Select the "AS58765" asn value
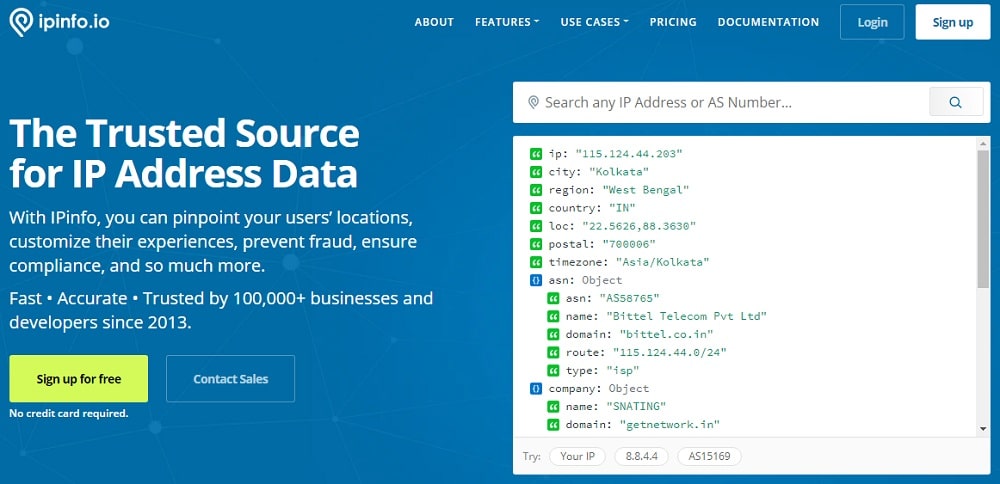Viewport: 1000px width, 484px height. click(x=629, y=298)
